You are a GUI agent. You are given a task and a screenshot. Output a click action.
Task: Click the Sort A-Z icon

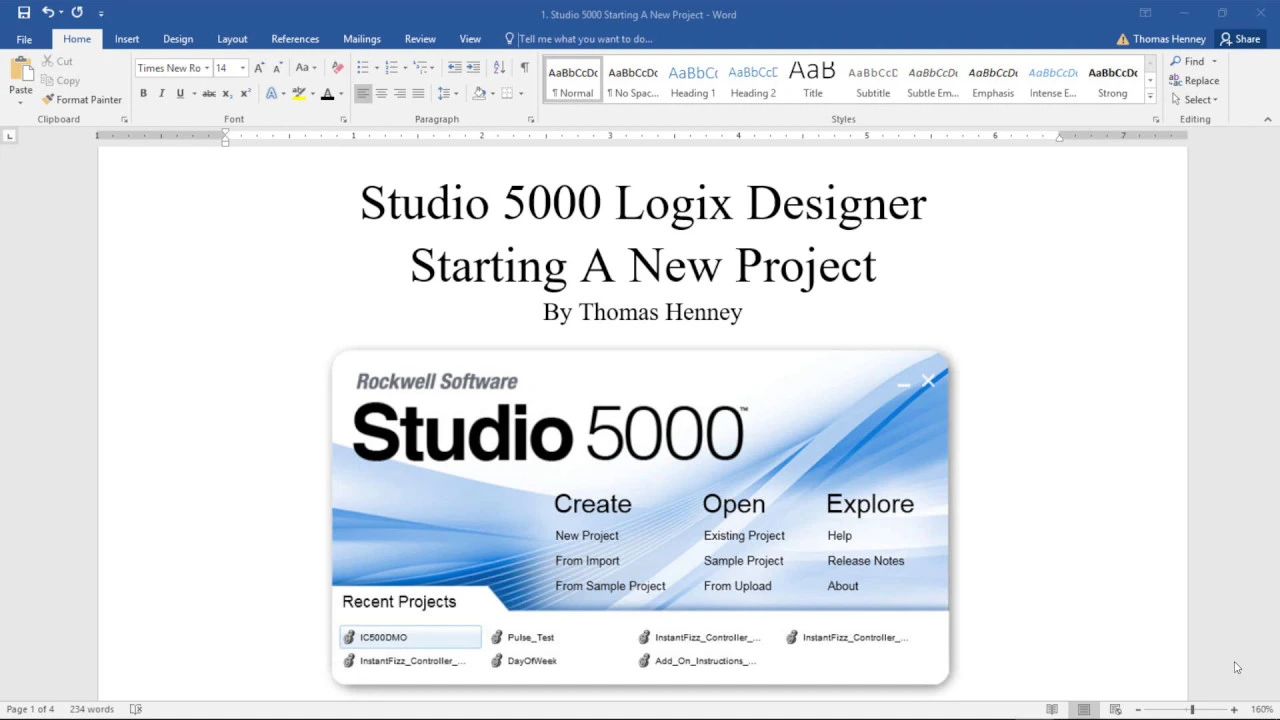pos(499,68)
